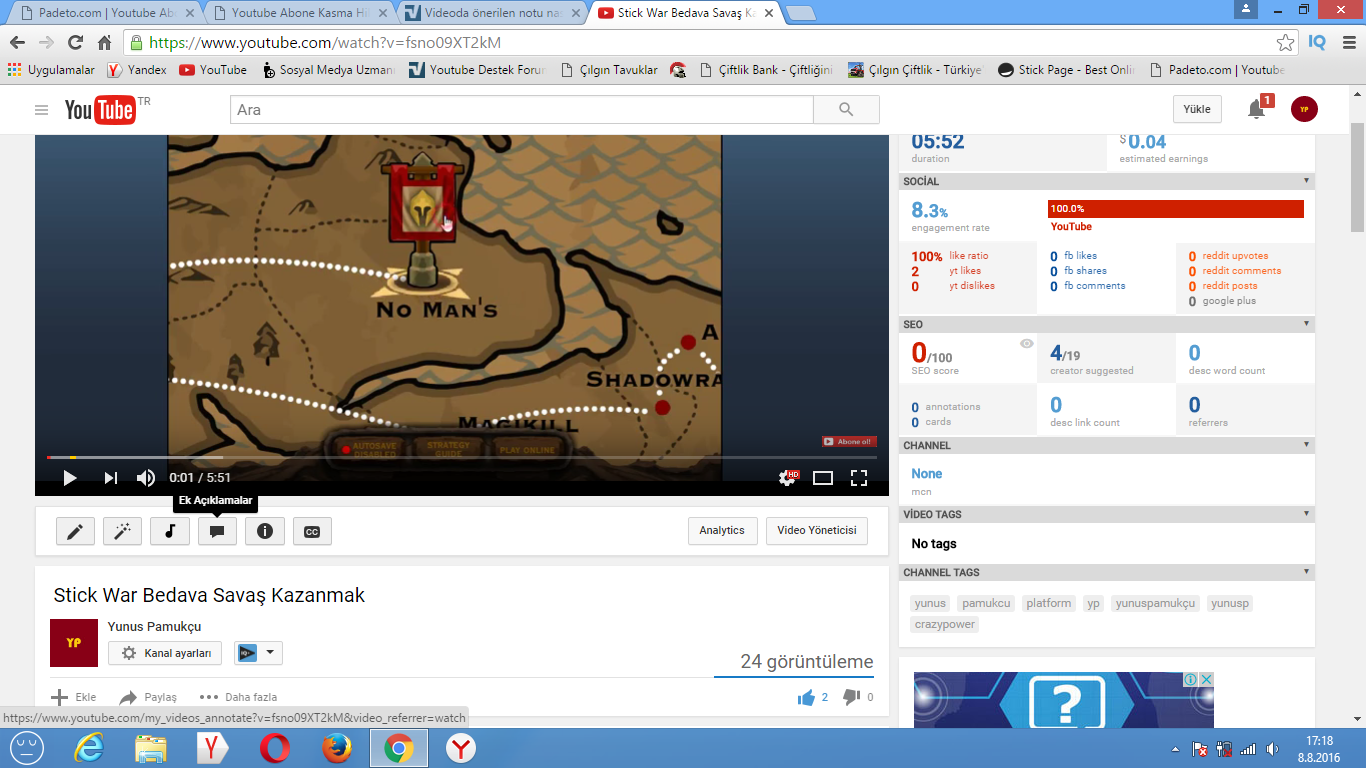This screenshot has width=1366, height=768.
Task: Open Internet Explorer from the taskbar
Action: point(88,748)
